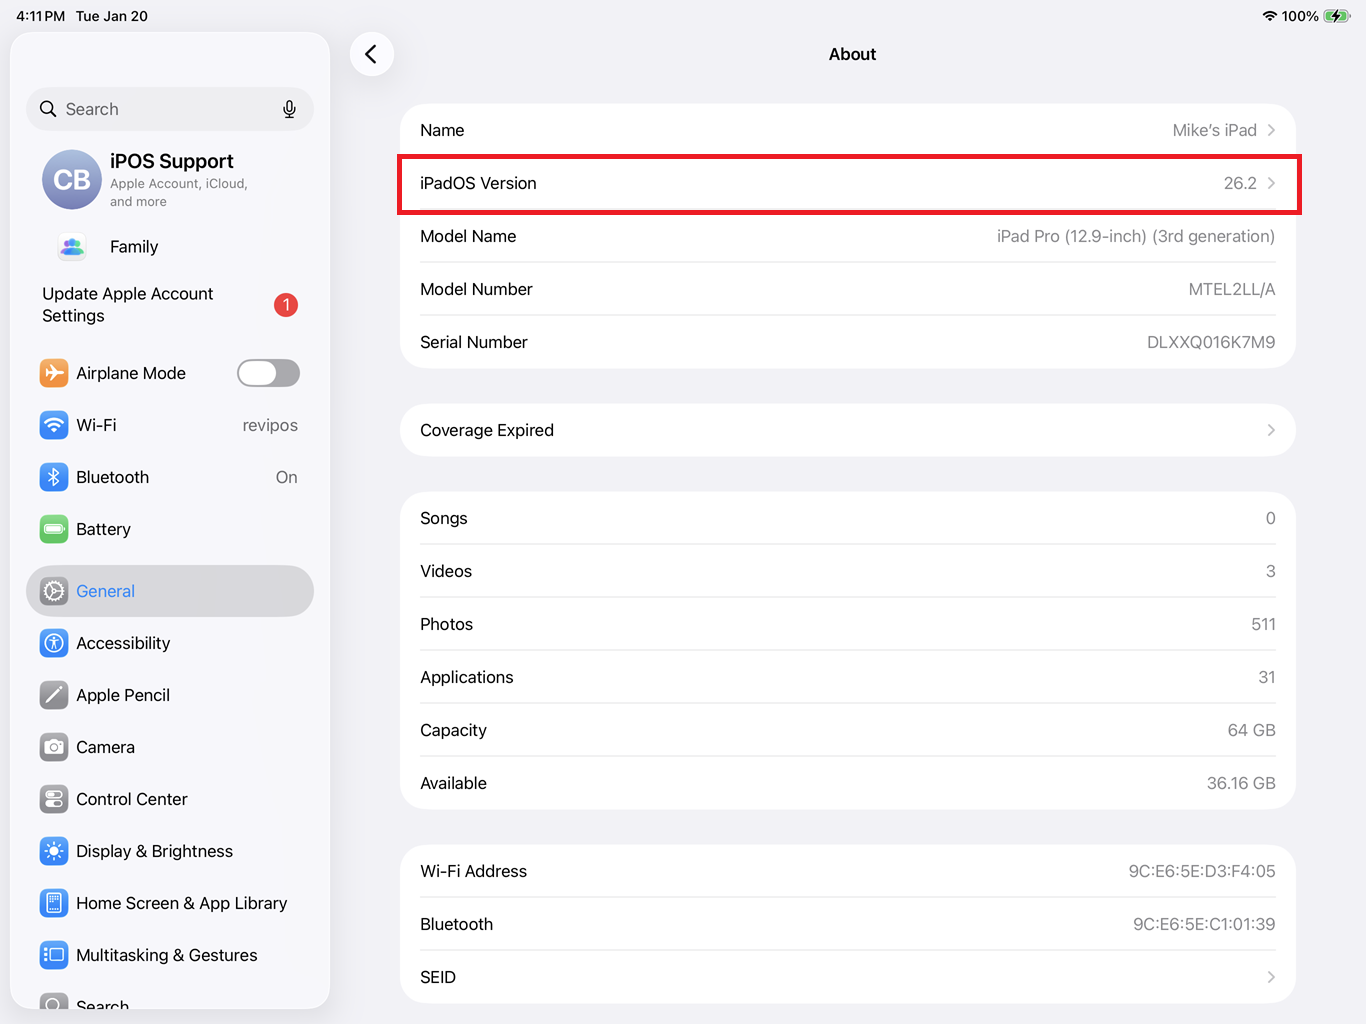Open Multitasking & Gestures settings

[x=170, y=955]
